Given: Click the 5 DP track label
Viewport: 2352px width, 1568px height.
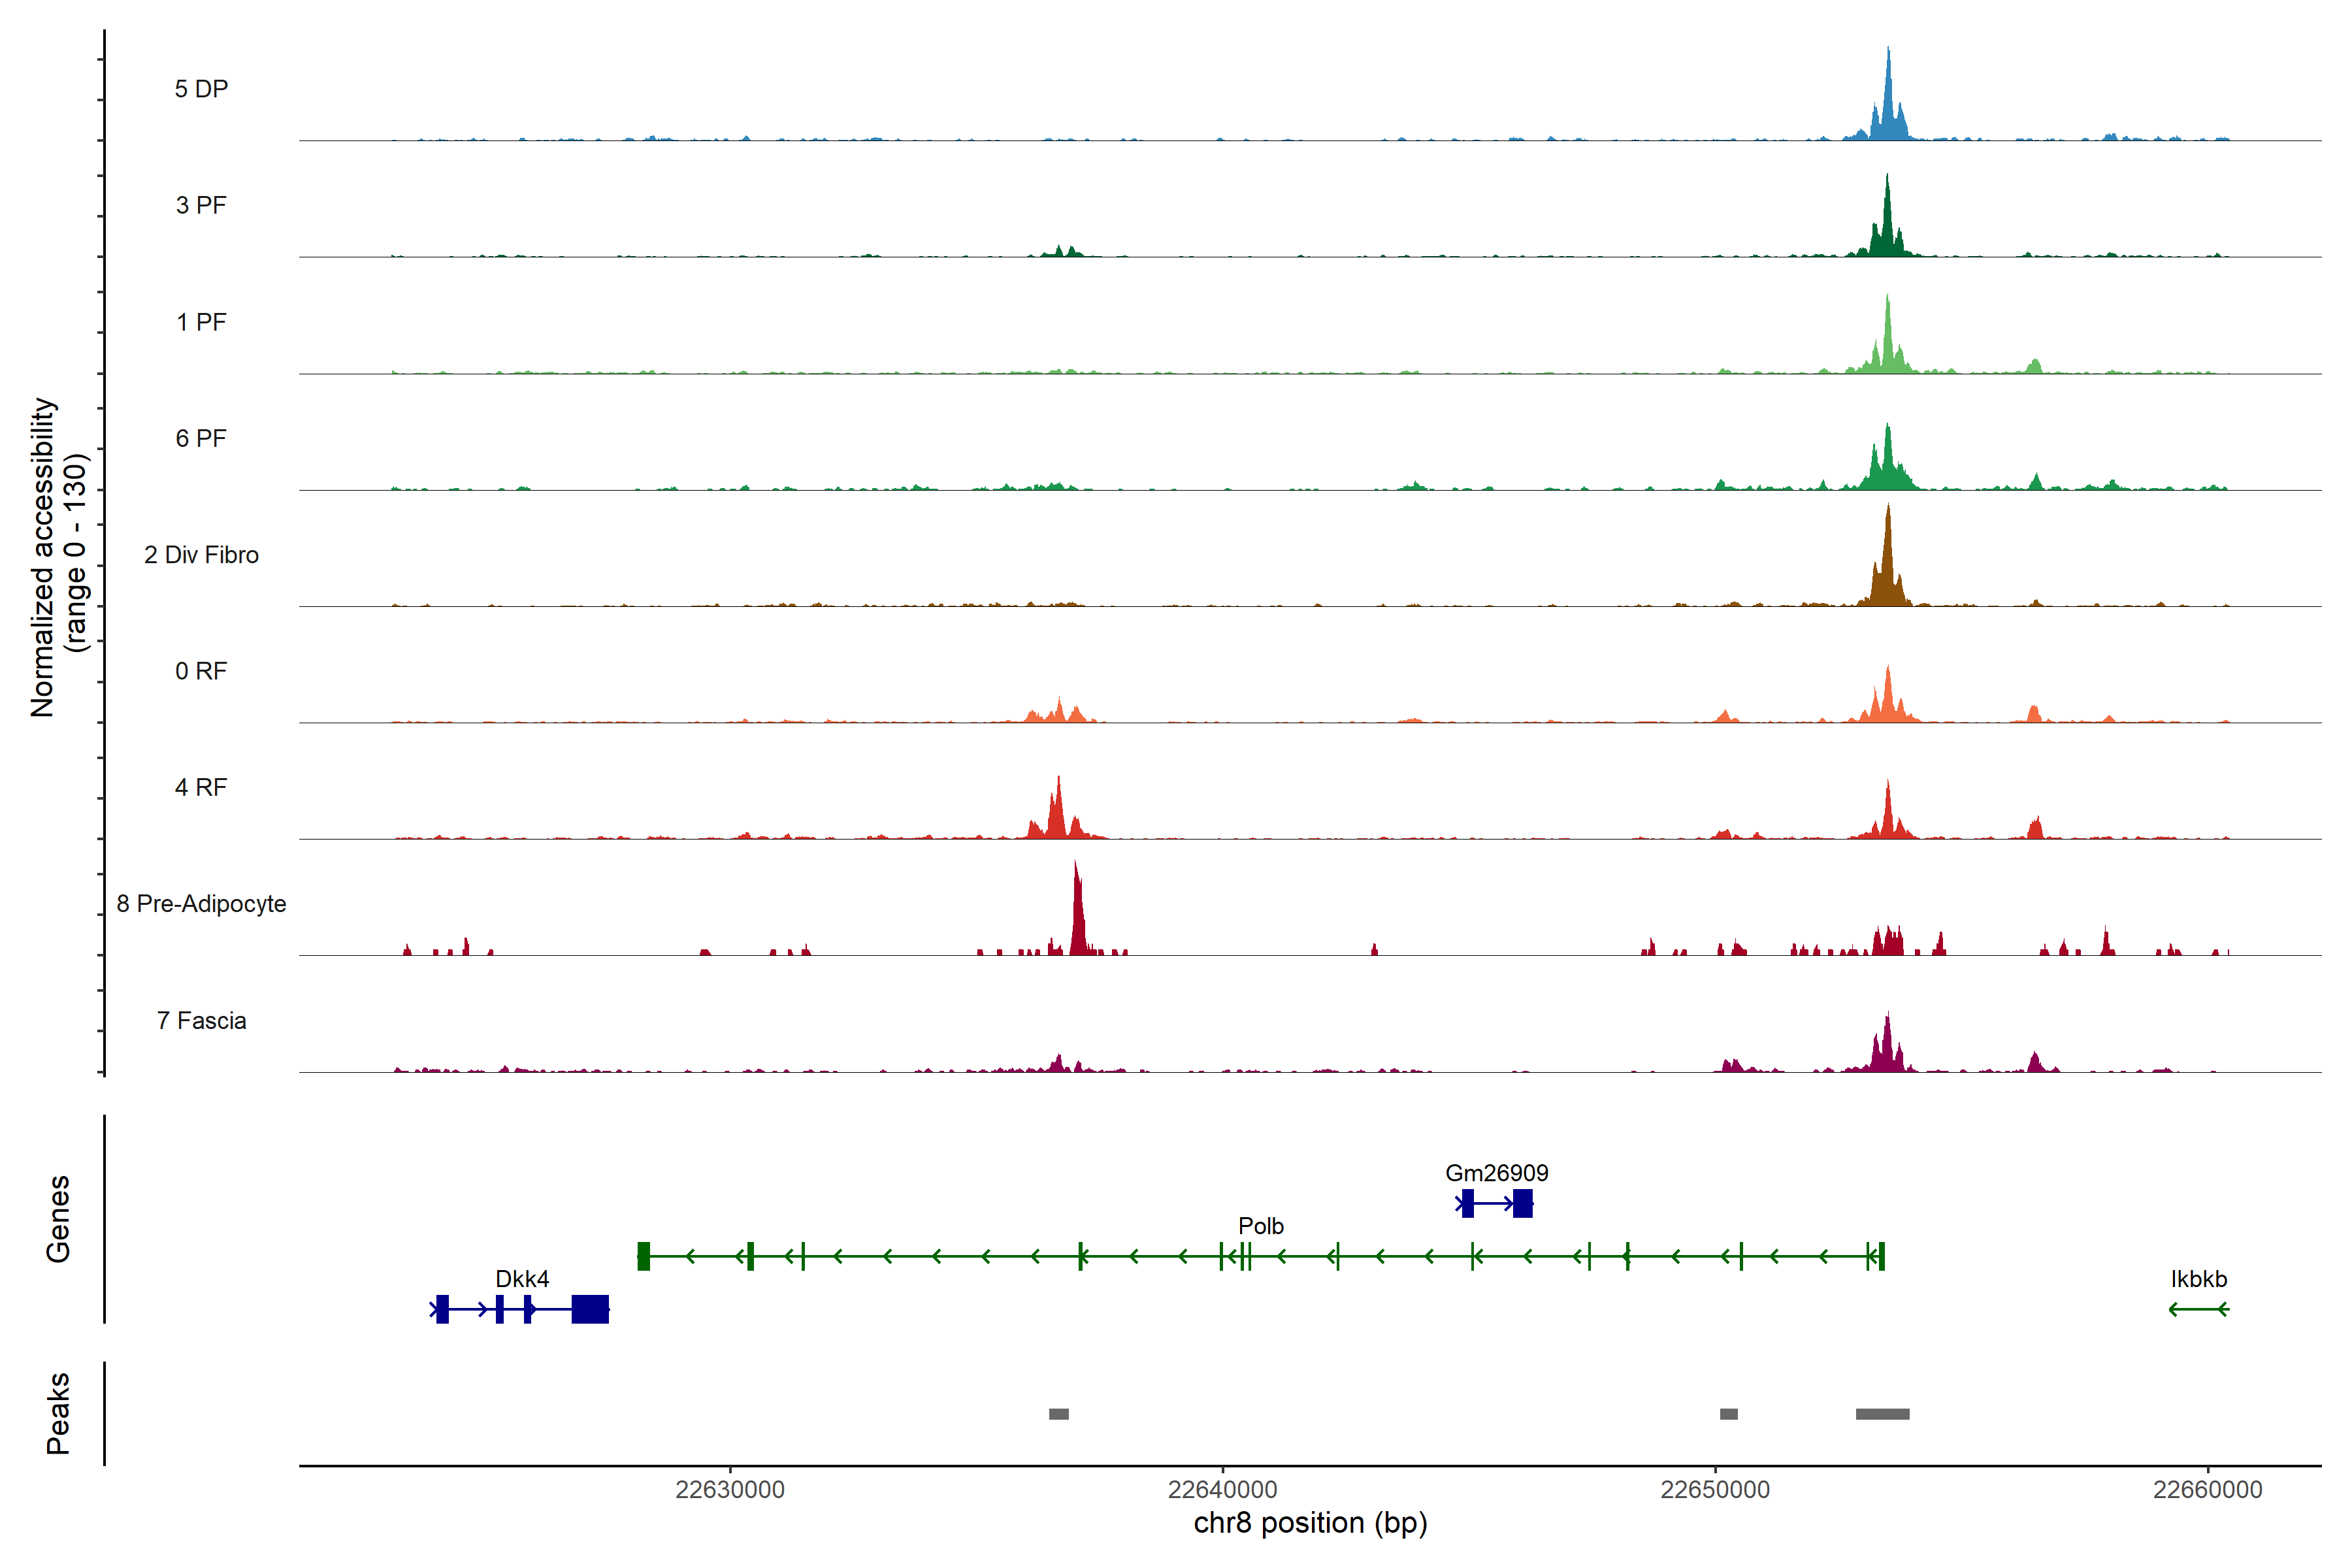Looking at the screenshot, I should click(x=201, y=89).
